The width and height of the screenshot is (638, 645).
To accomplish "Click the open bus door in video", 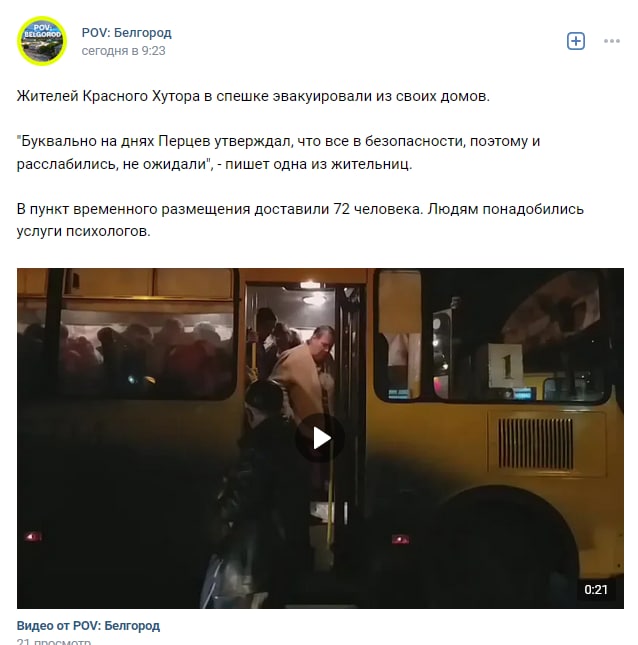I will (x=305, y=411).
